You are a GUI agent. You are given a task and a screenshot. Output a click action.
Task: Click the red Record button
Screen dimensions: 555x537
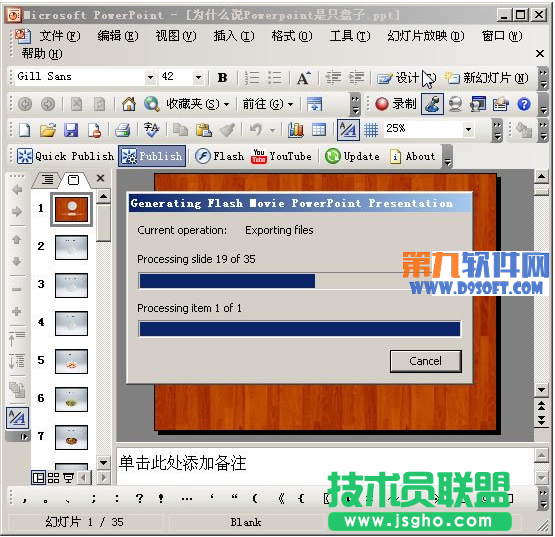pos(396,104)
